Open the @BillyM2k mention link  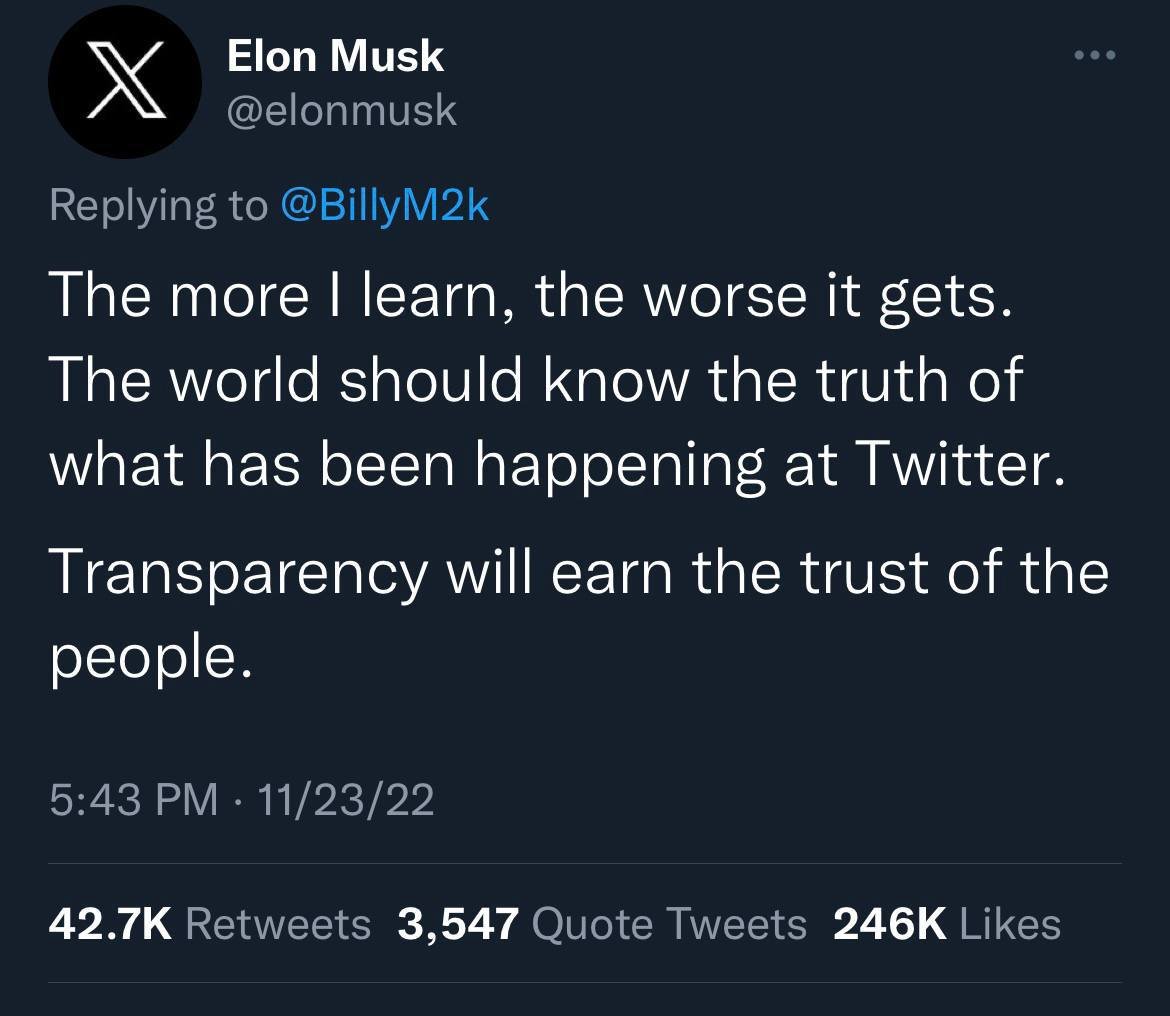pyautogui.click(x=386, y=205)
